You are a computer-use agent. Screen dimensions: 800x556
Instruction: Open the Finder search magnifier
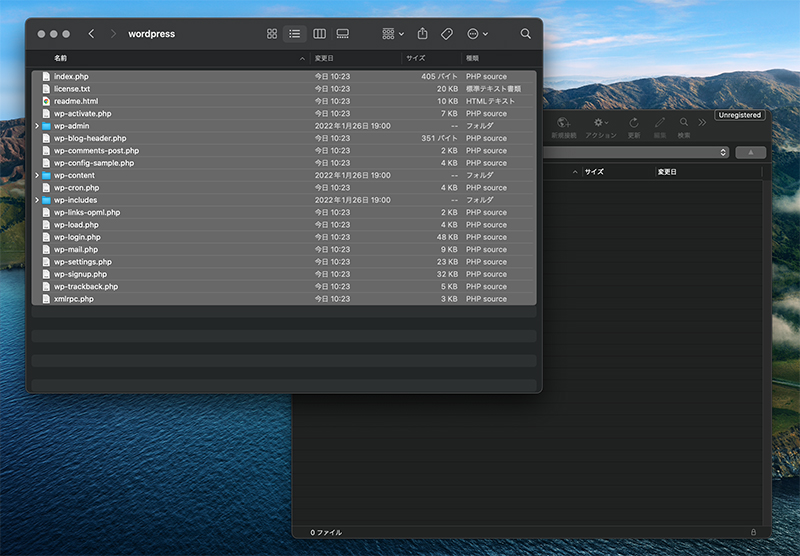pos(526,34)
